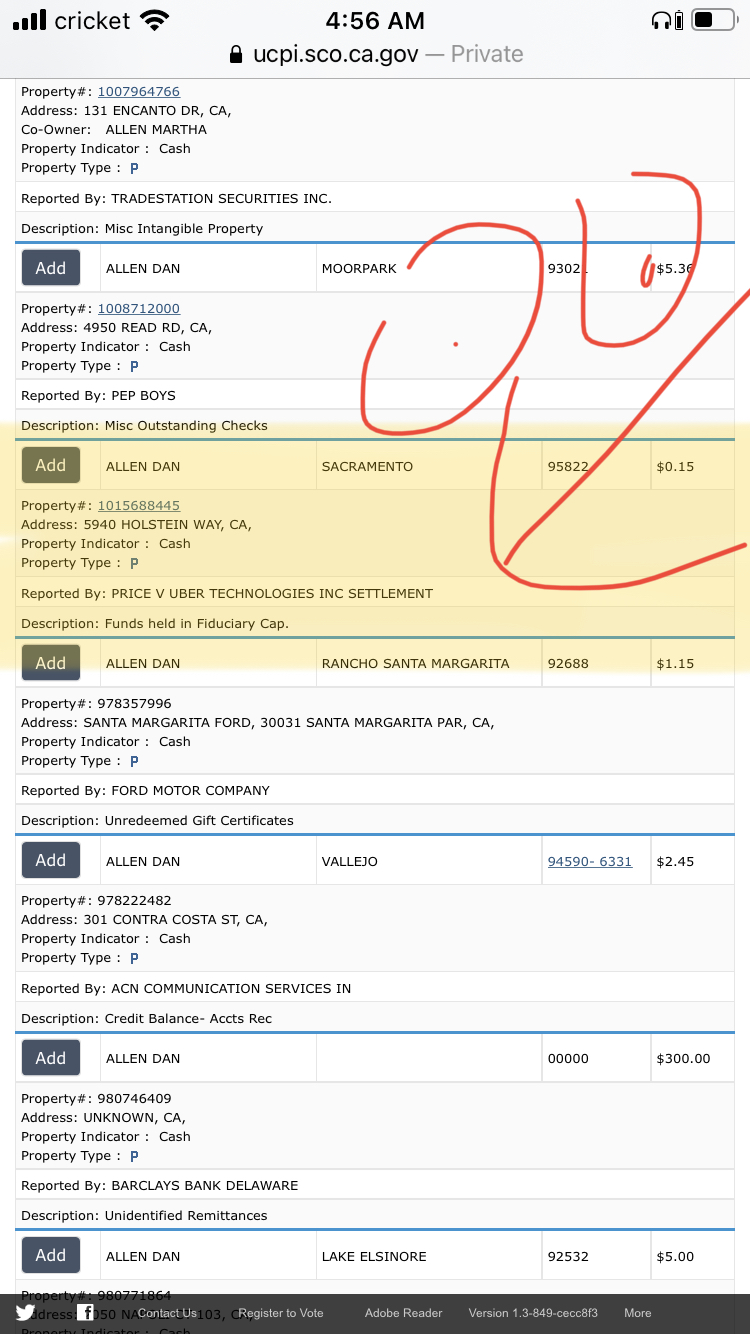Add the ALLEN DAN Sacramento property

(51, 465)
